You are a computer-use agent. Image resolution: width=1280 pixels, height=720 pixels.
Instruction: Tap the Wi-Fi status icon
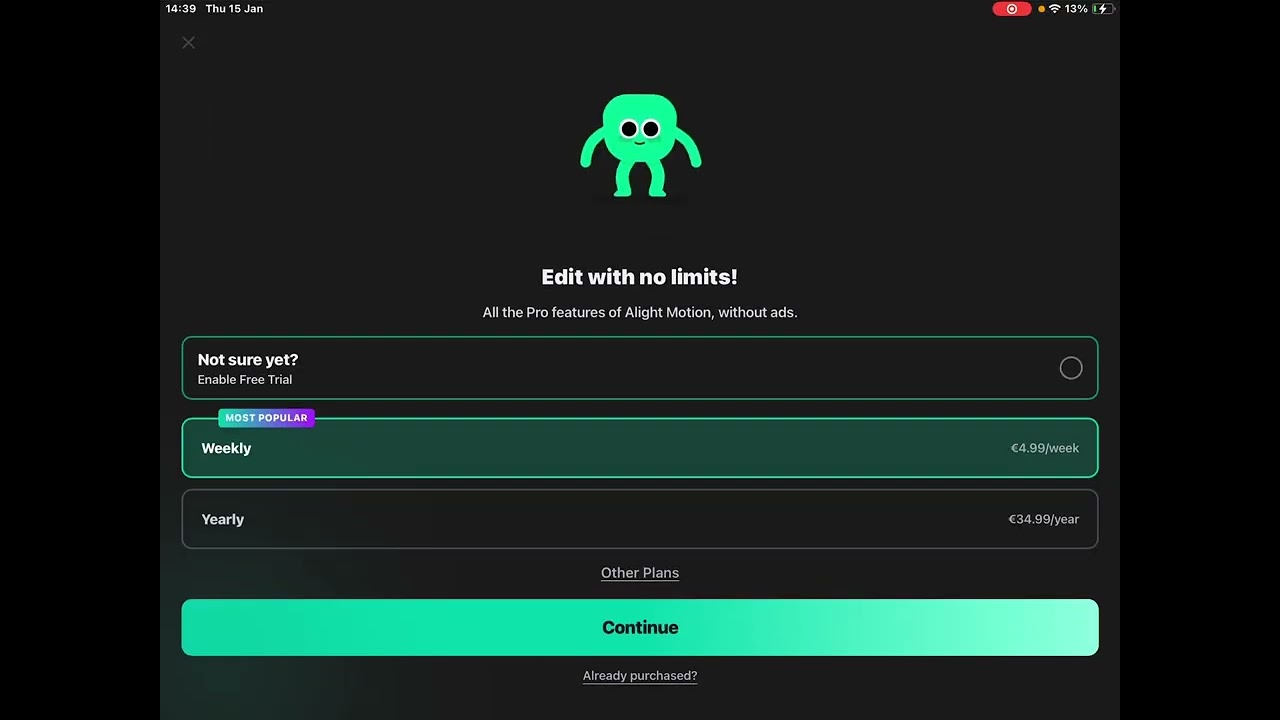coord(1054,9)
